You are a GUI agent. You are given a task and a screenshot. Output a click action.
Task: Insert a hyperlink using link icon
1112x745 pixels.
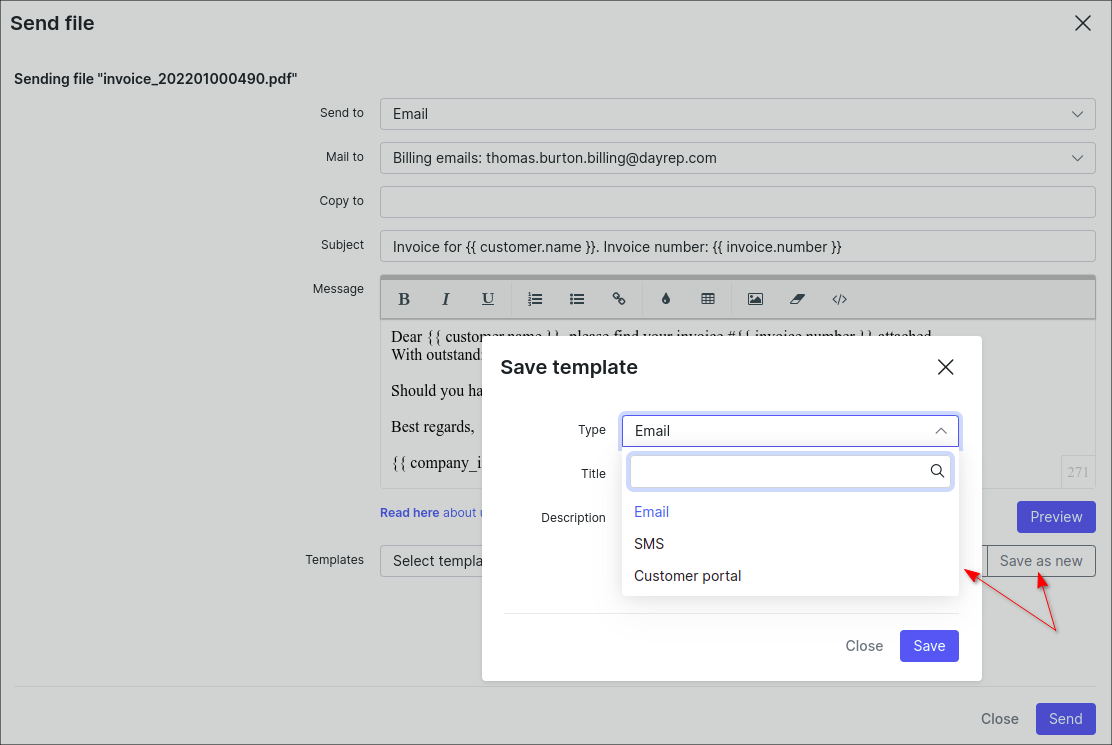pyautogui.click(x=619, y=299)
